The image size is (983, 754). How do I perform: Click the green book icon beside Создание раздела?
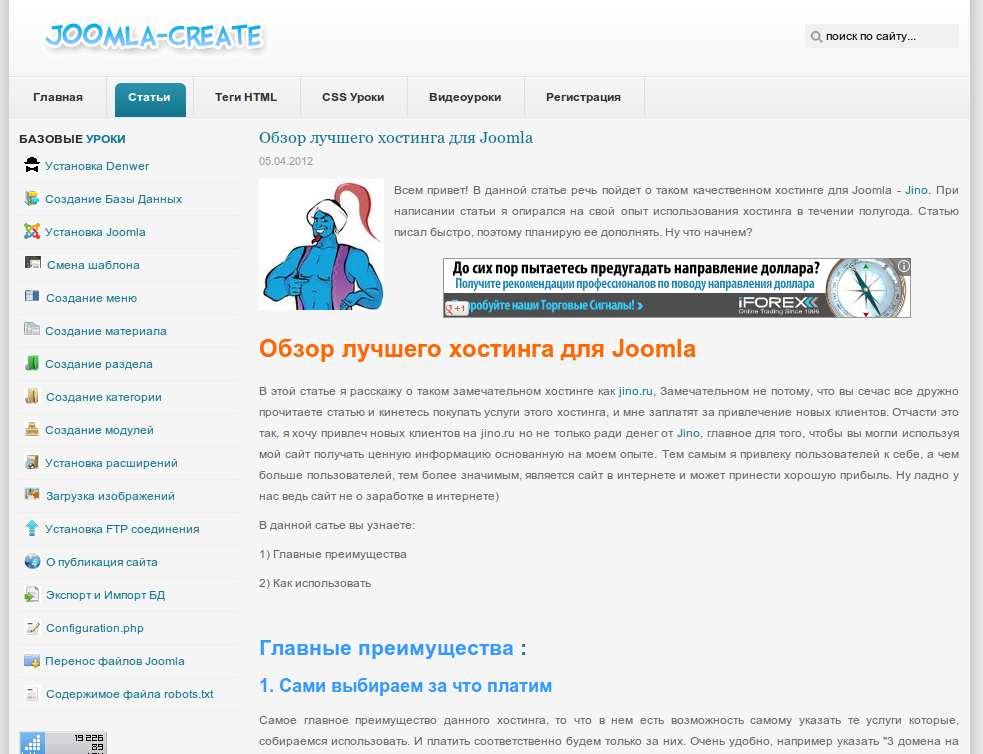click(32, 363)
